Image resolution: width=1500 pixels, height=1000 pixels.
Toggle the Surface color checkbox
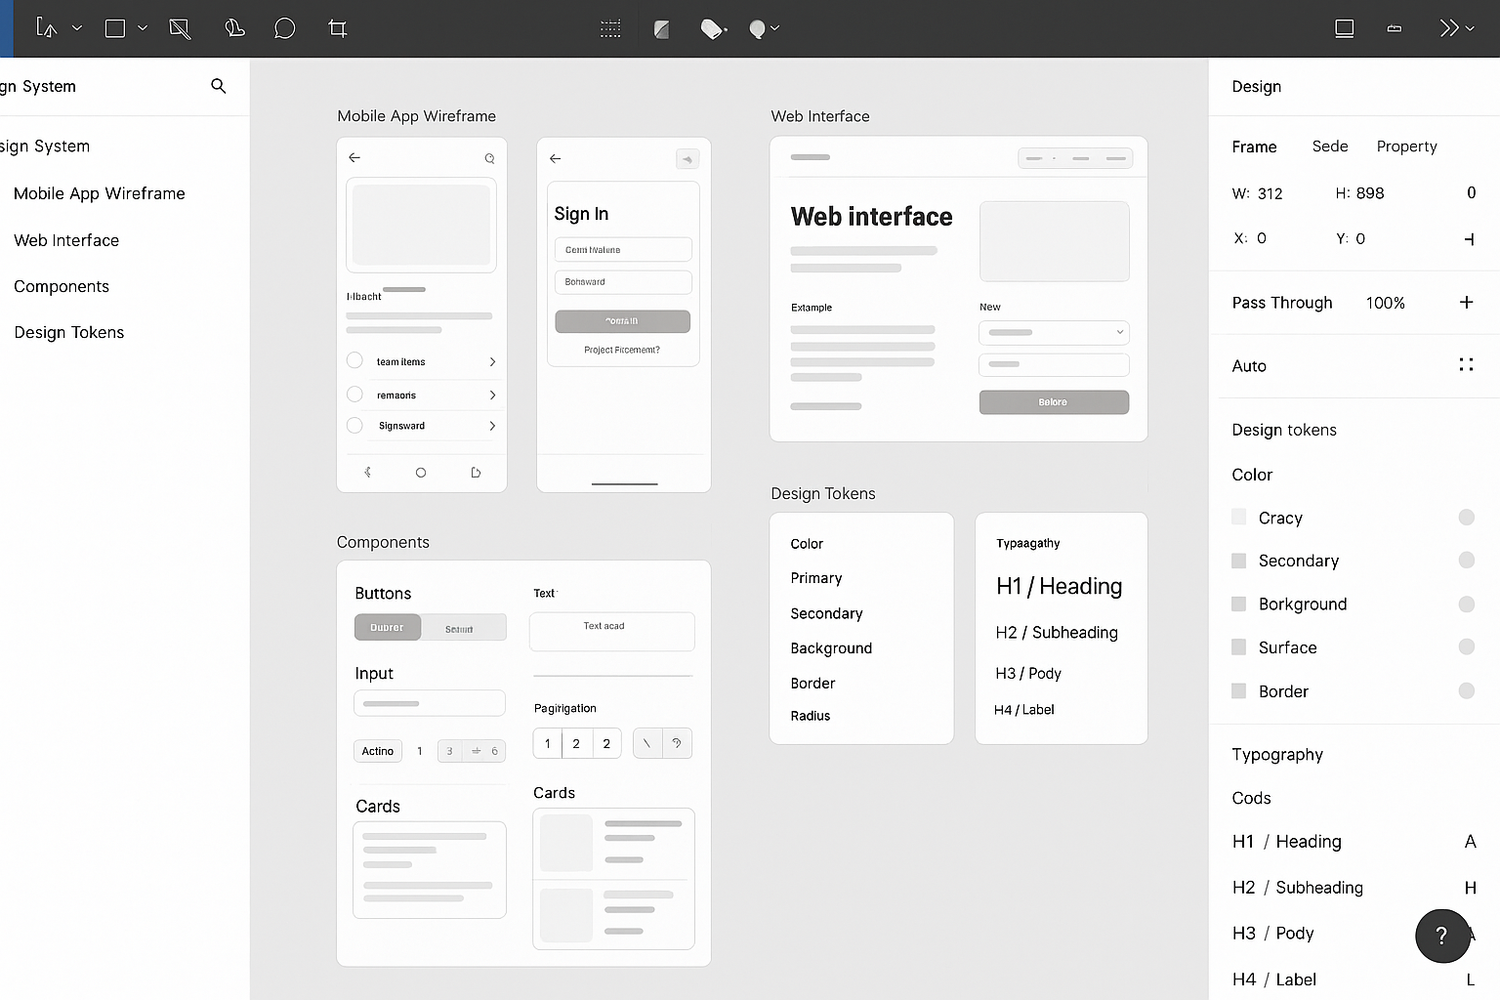[x=1239, y=647]
